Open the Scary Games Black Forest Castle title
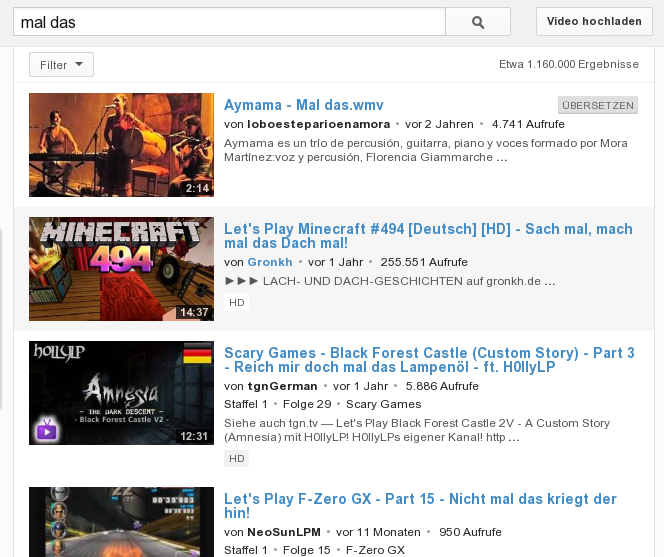Viewport: 664px width, 557px height. tap(429, 360)
